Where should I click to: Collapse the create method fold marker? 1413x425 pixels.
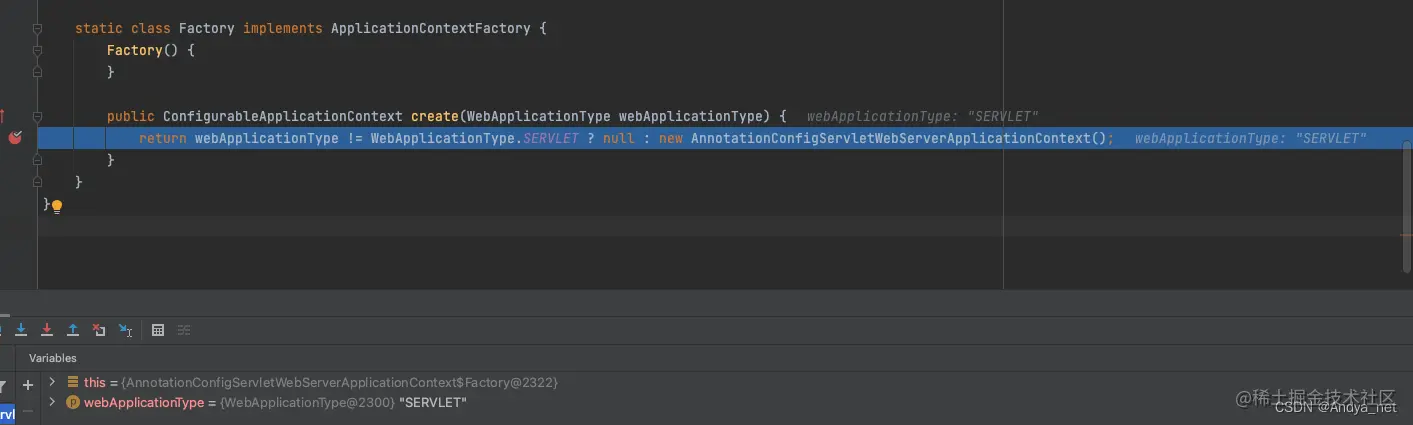[37, 116]
